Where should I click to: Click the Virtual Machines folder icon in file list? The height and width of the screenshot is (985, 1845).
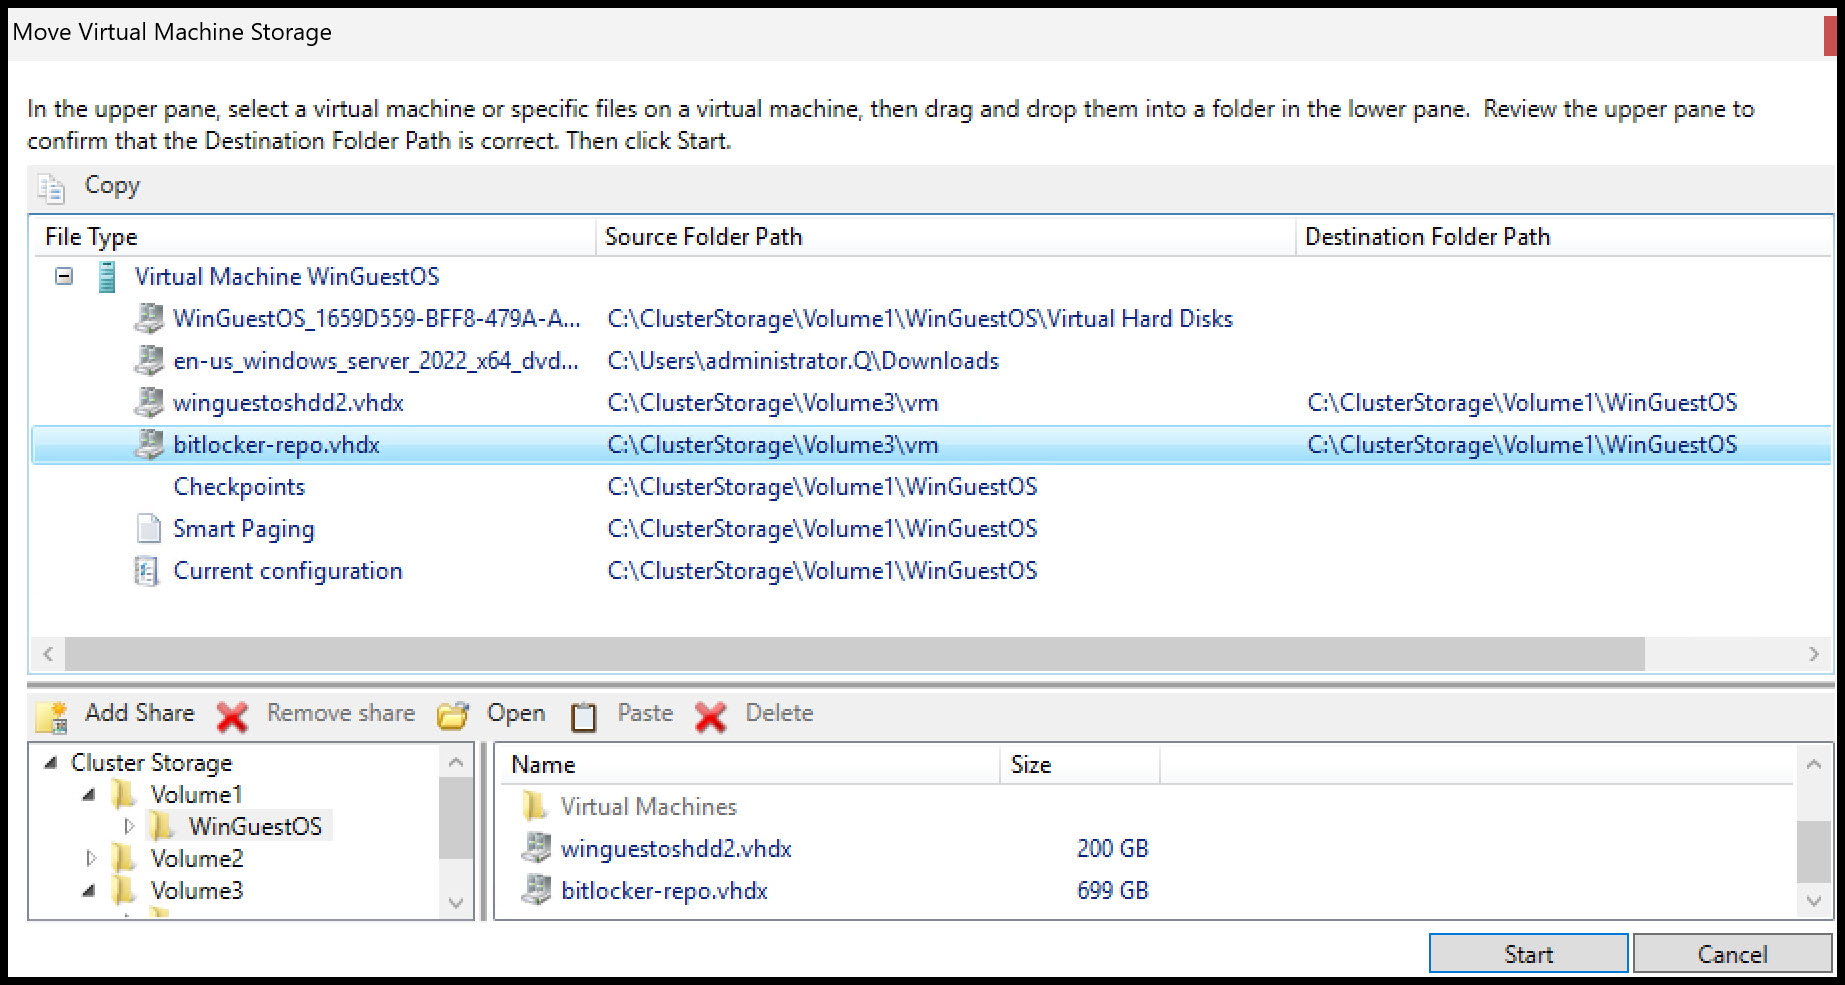pos(535,806)
